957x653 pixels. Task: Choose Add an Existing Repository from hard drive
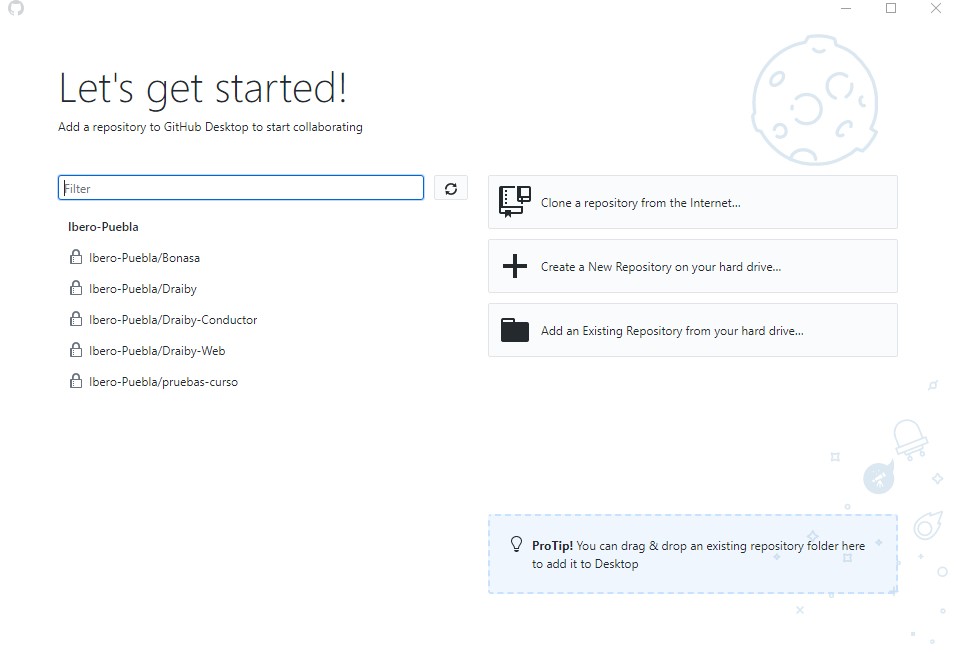[x=693, y=330]
